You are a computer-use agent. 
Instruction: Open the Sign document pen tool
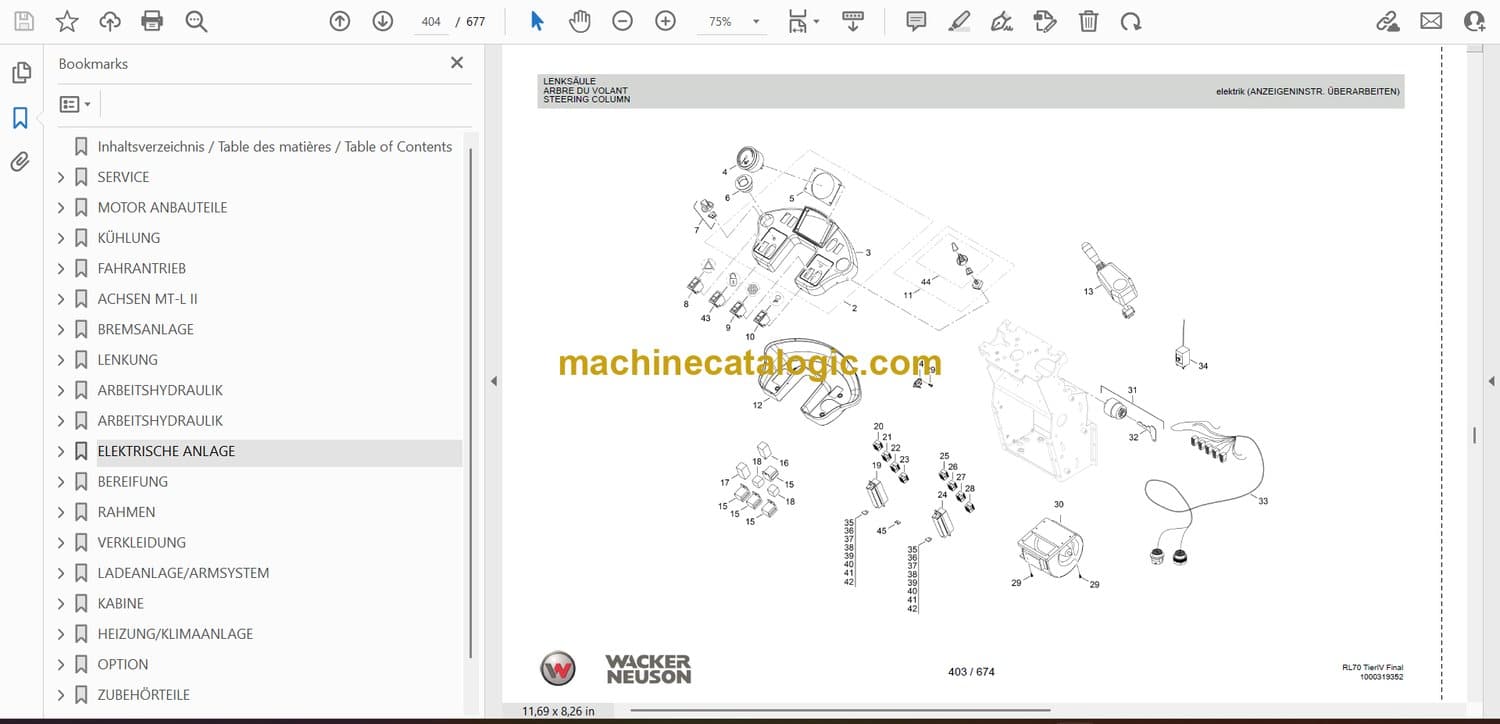[1002, 21]
